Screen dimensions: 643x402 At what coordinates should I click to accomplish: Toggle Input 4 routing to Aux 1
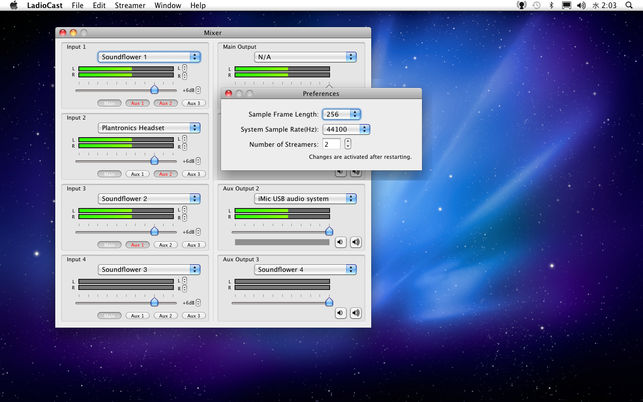(137, 316)
